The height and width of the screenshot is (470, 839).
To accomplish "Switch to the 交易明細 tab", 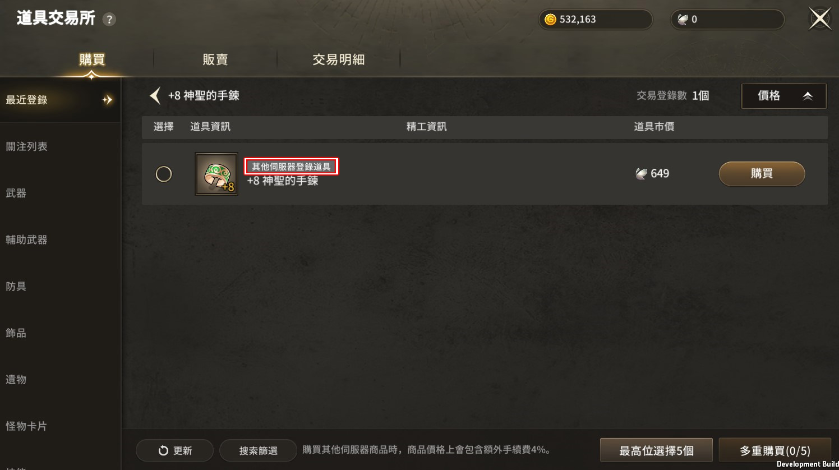I will [338, 59].
